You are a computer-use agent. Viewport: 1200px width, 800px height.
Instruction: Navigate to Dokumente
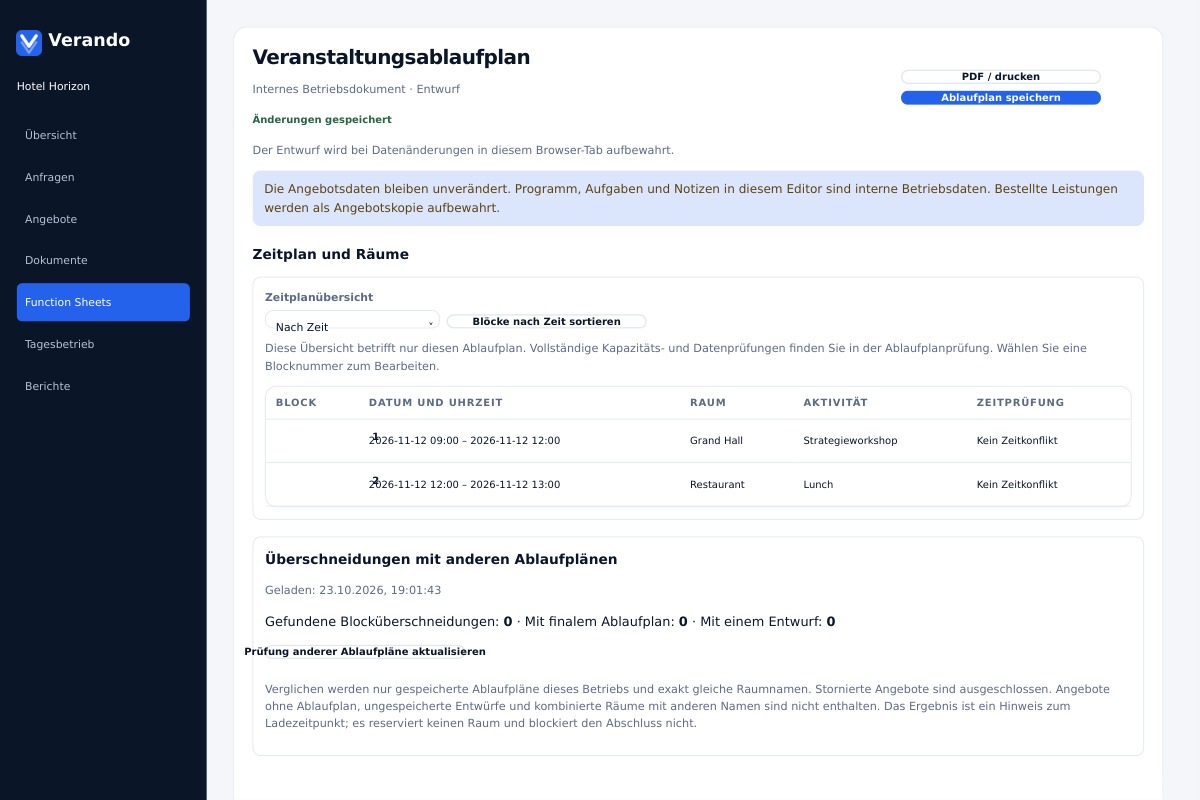(x=103, y=260)
